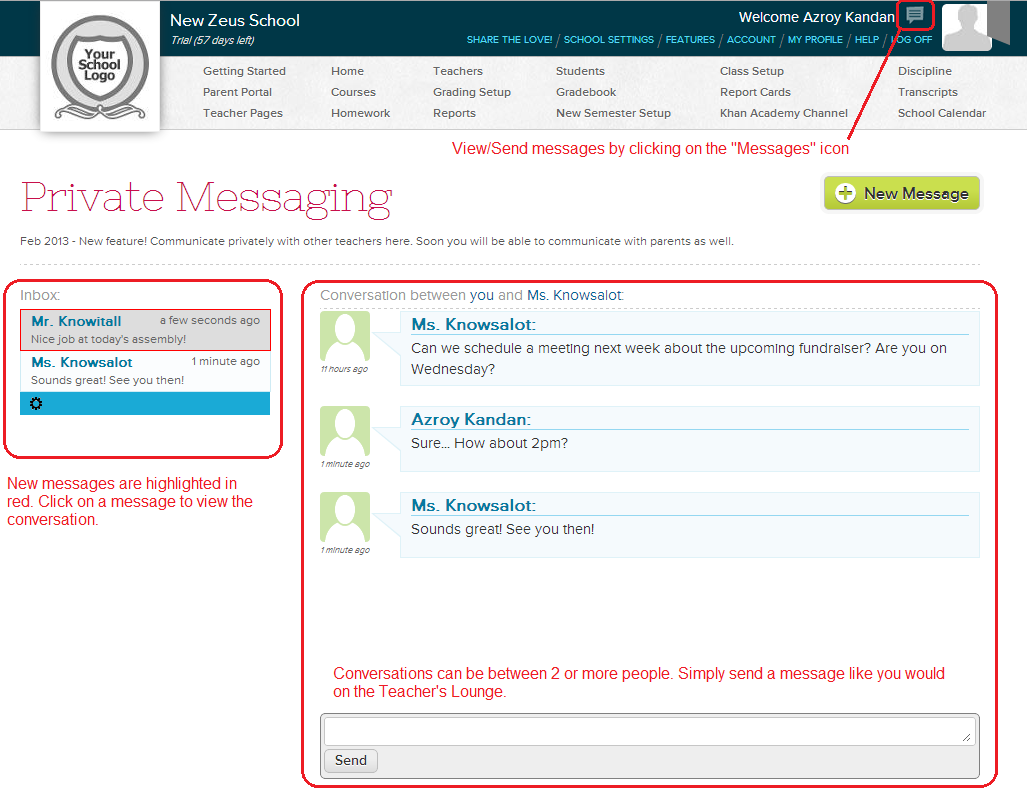This screenshot has width=1027, height=796.
Task: Switch to the Discipline section
Action: click(924, 71)
